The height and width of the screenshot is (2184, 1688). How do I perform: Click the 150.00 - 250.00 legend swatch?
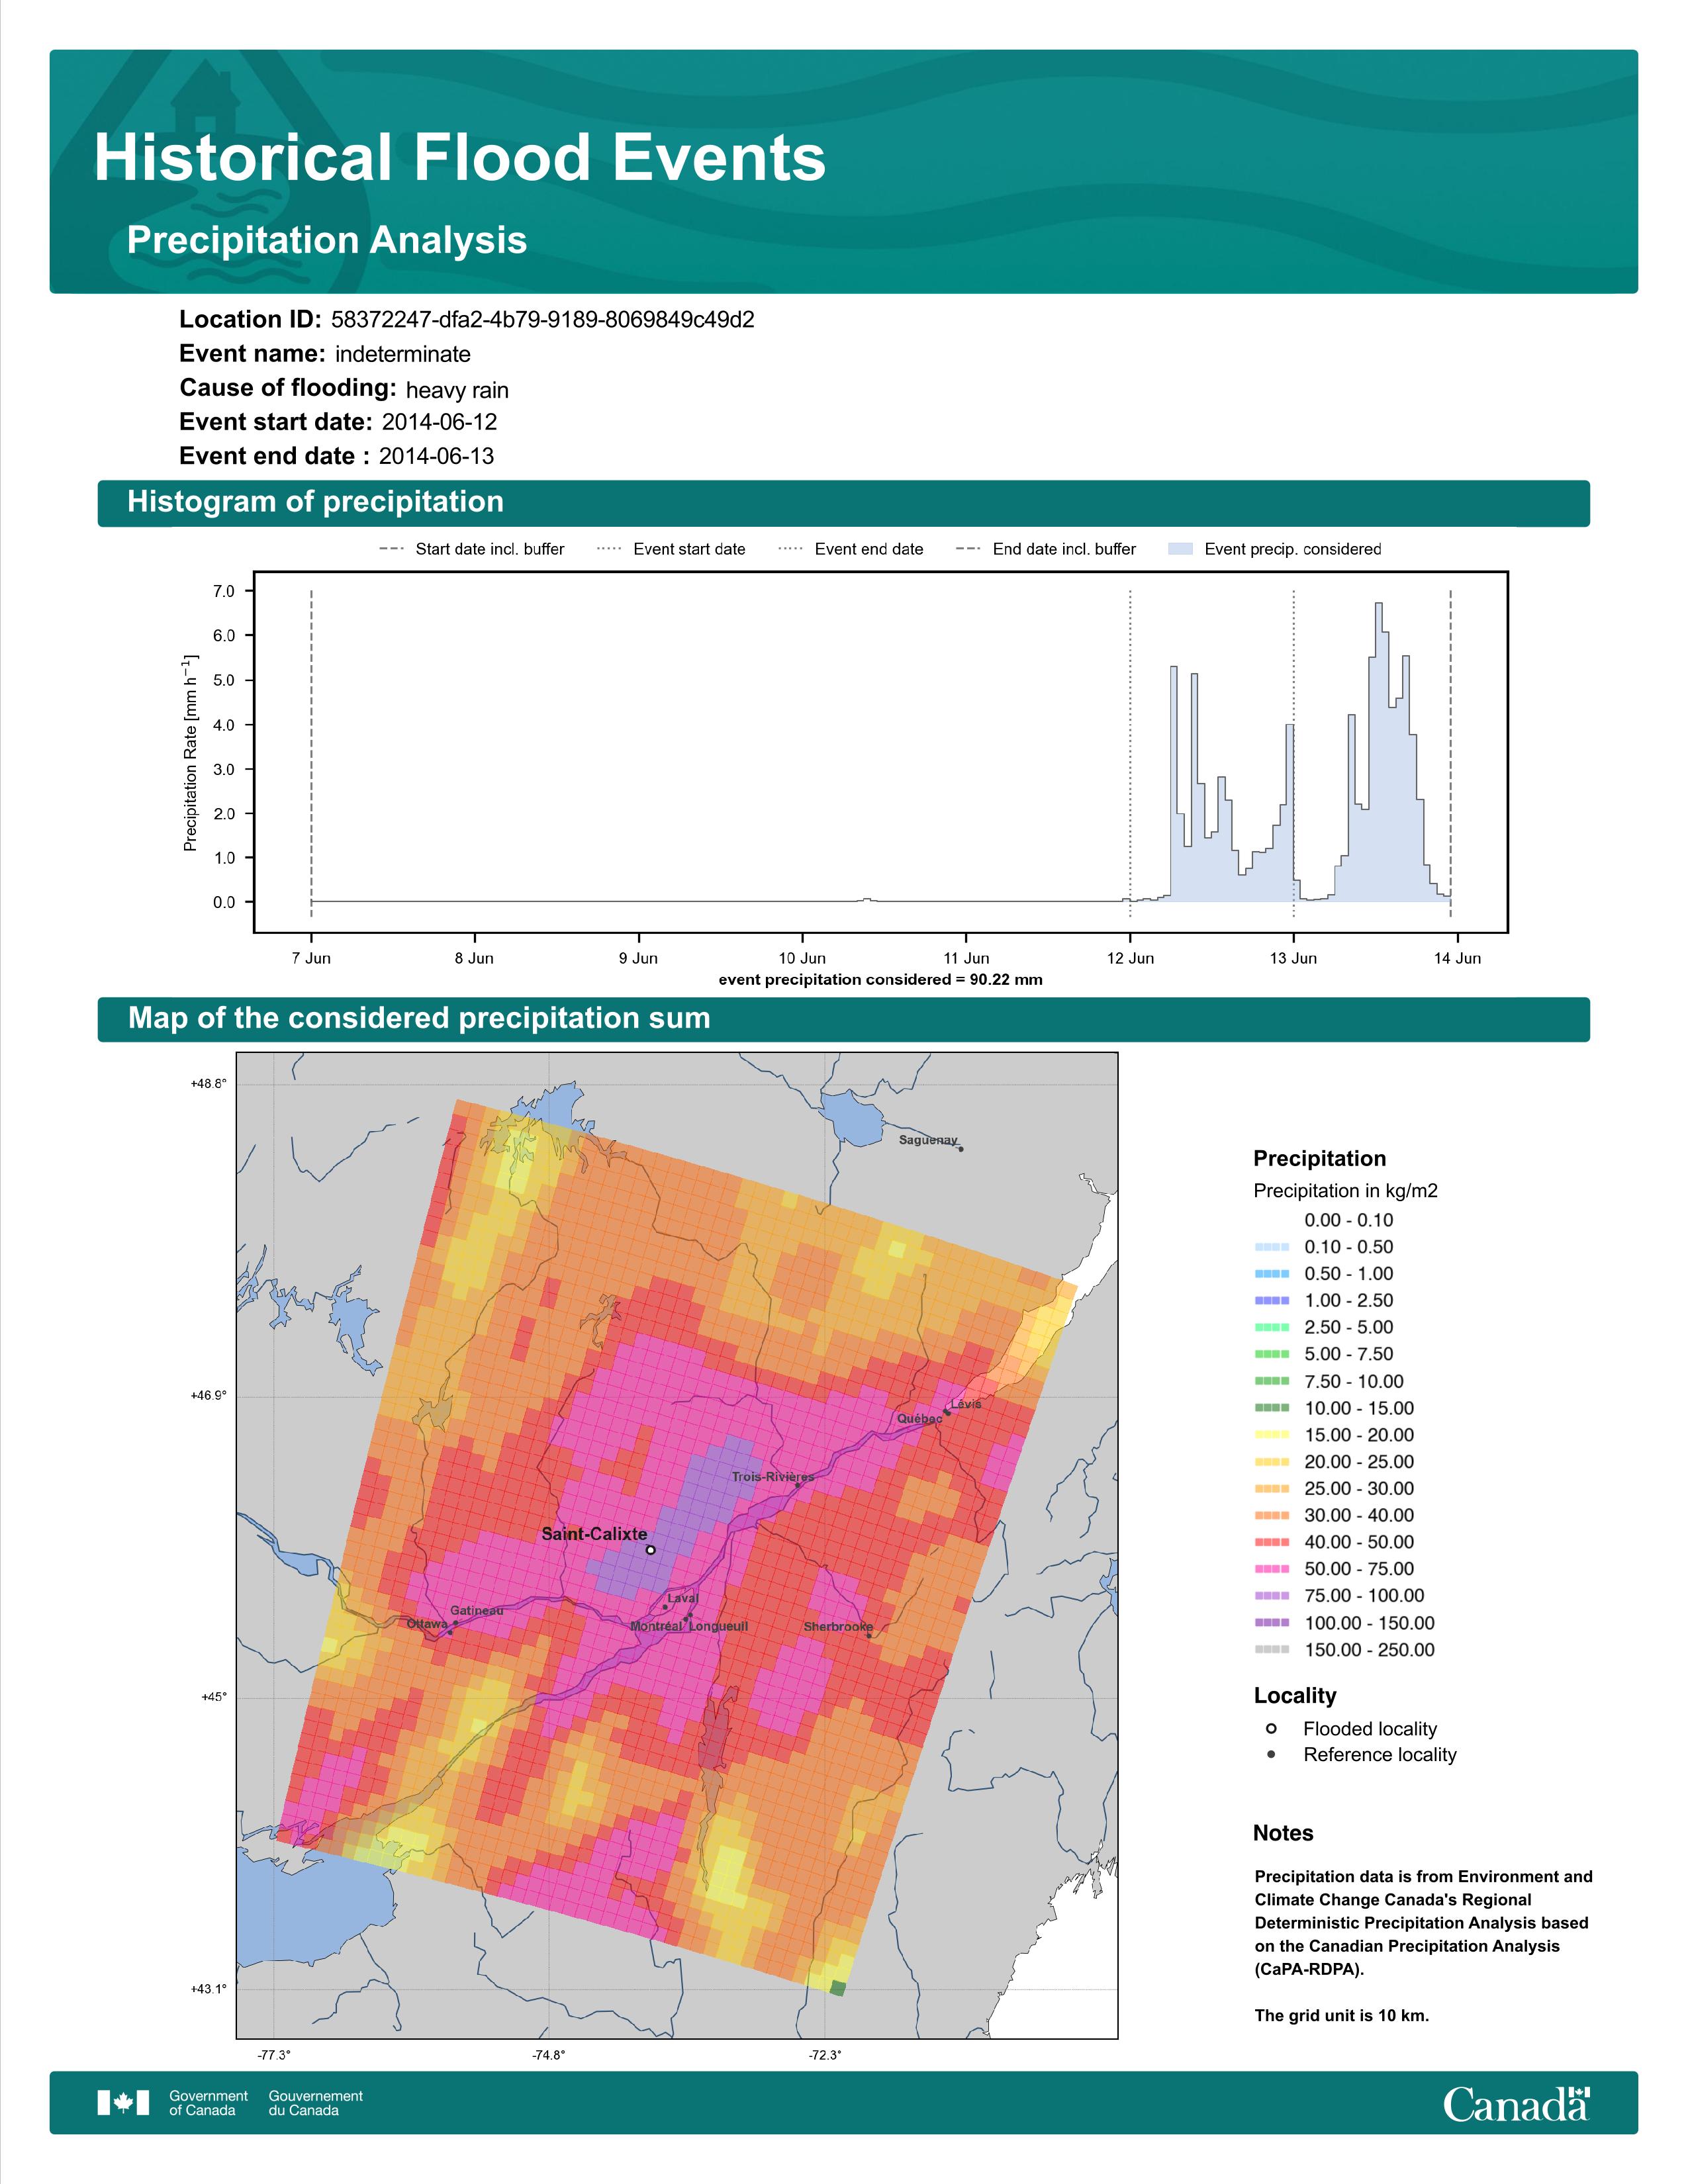coord(1272,1650)
